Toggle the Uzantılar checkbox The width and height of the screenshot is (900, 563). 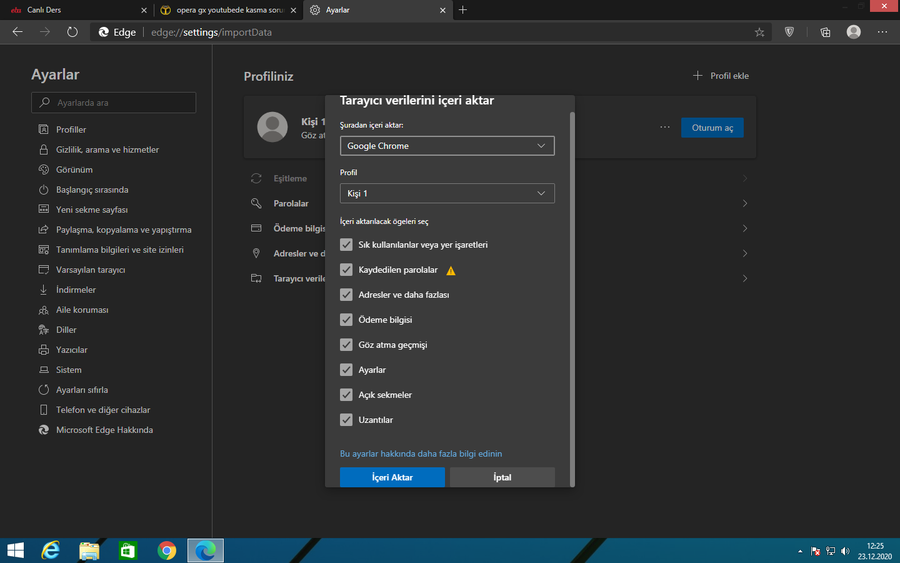click(346, 420)
